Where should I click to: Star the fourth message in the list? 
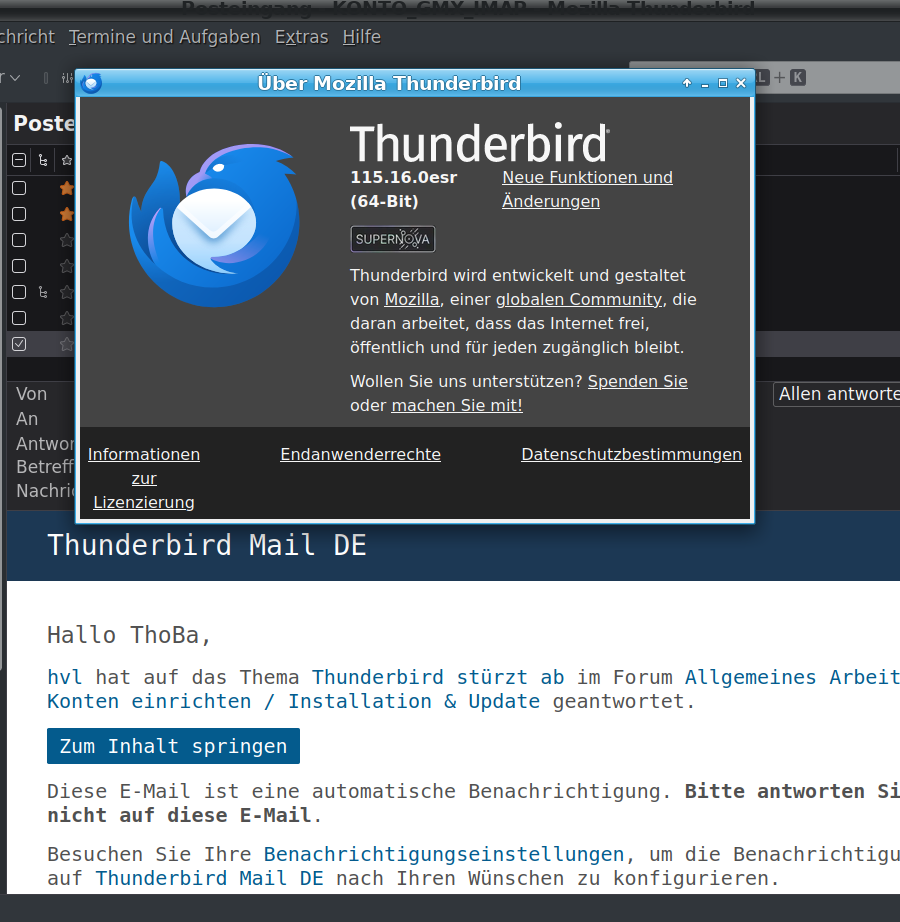coord(66,266)
